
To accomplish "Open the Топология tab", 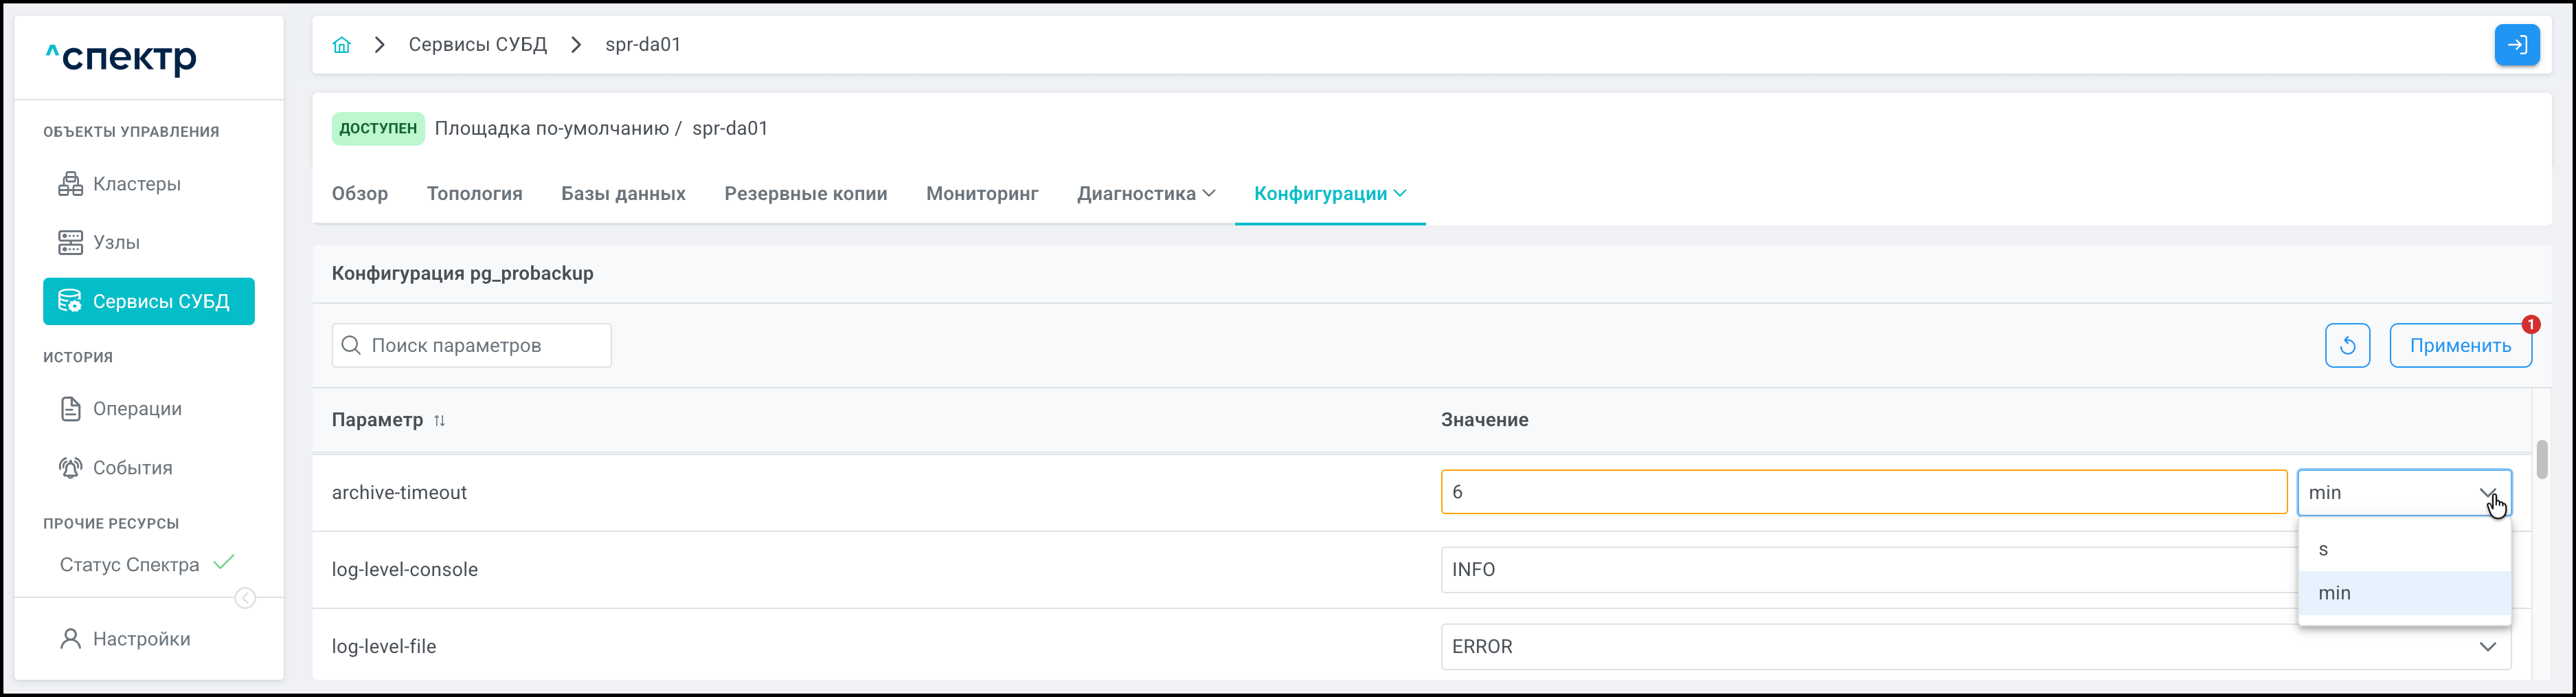I will click(474, 194).
